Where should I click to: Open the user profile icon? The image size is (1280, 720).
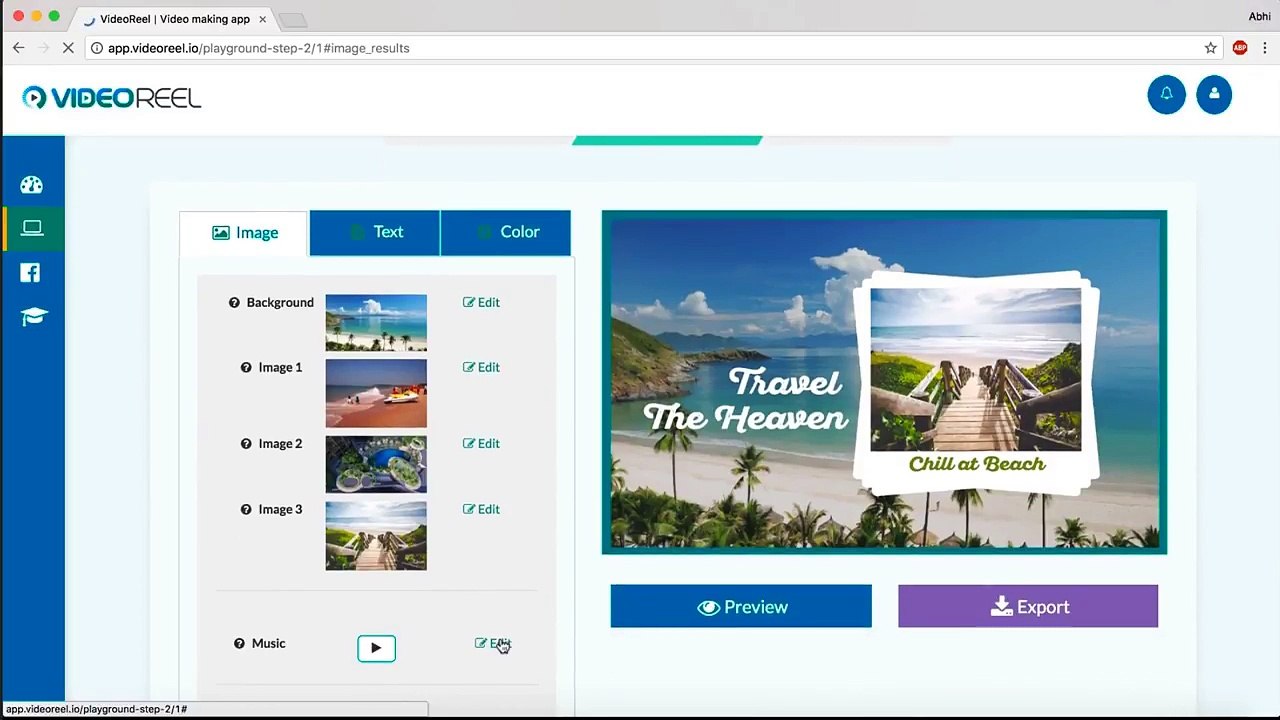[x=1214, y=94]
